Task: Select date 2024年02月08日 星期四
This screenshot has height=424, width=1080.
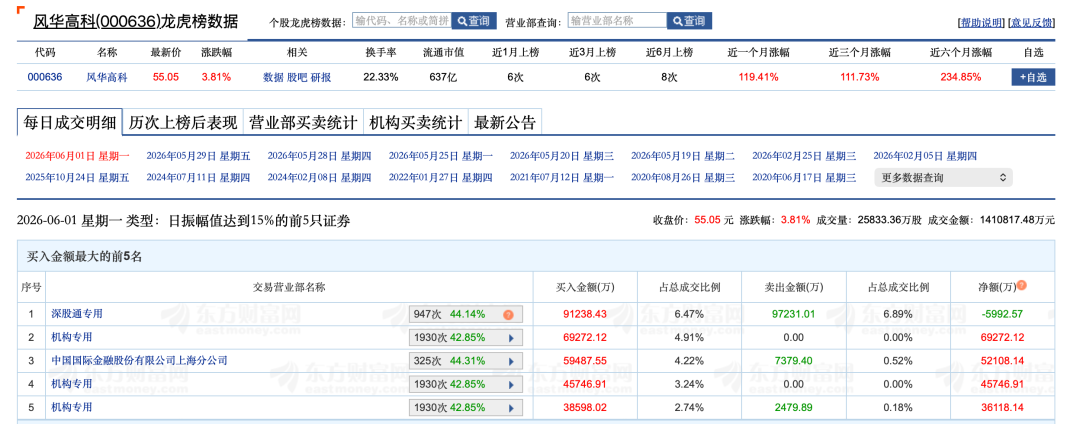Action: coord(320,178)
